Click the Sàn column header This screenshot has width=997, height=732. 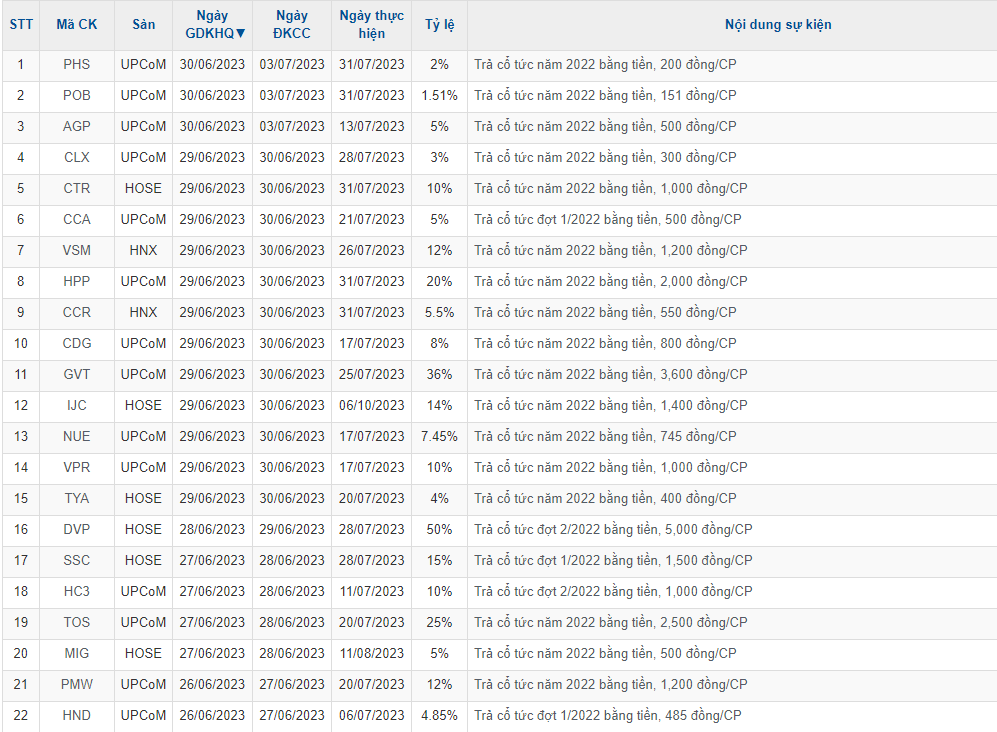coord(143,25)
